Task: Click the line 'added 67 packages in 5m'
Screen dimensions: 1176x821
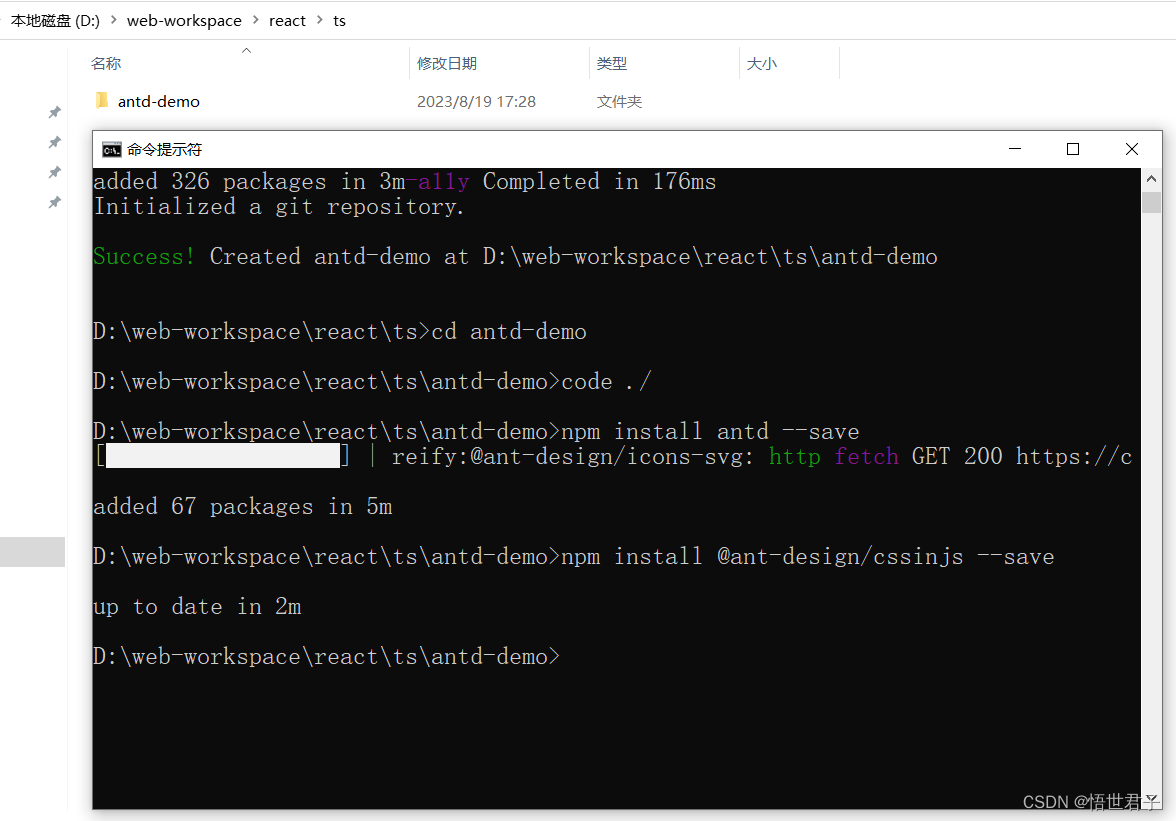Action: click(x=242, y=507)
